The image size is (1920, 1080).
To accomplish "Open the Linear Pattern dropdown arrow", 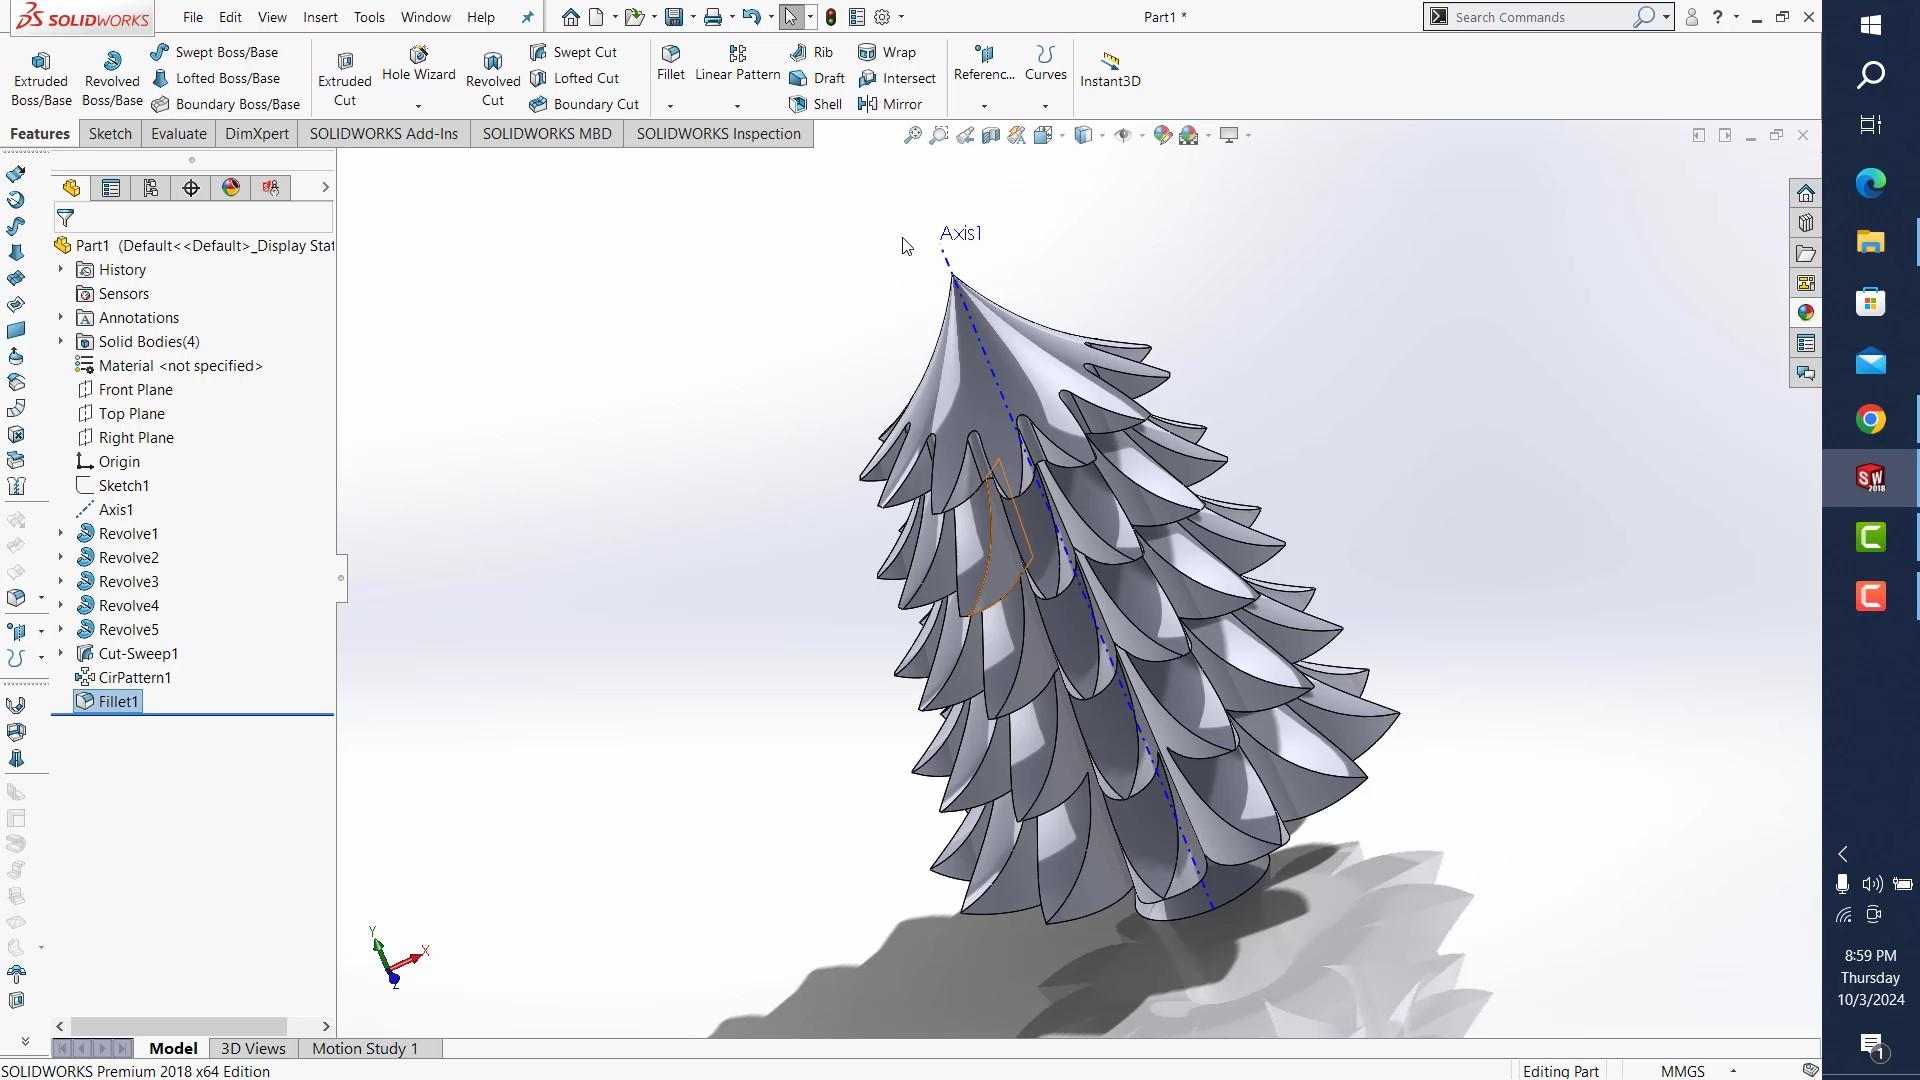I will tap(737, 106).
